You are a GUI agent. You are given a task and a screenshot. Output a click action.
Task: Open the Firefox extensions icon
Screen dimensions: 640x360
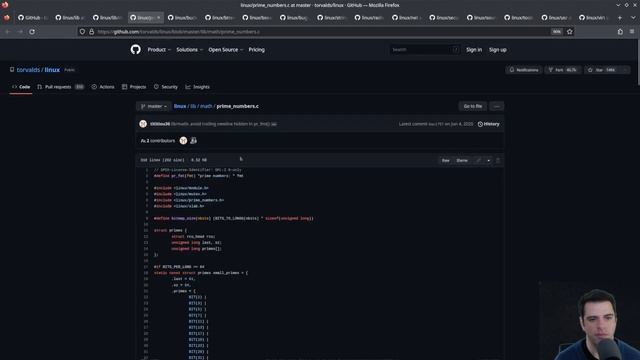[x=620, y=31]
